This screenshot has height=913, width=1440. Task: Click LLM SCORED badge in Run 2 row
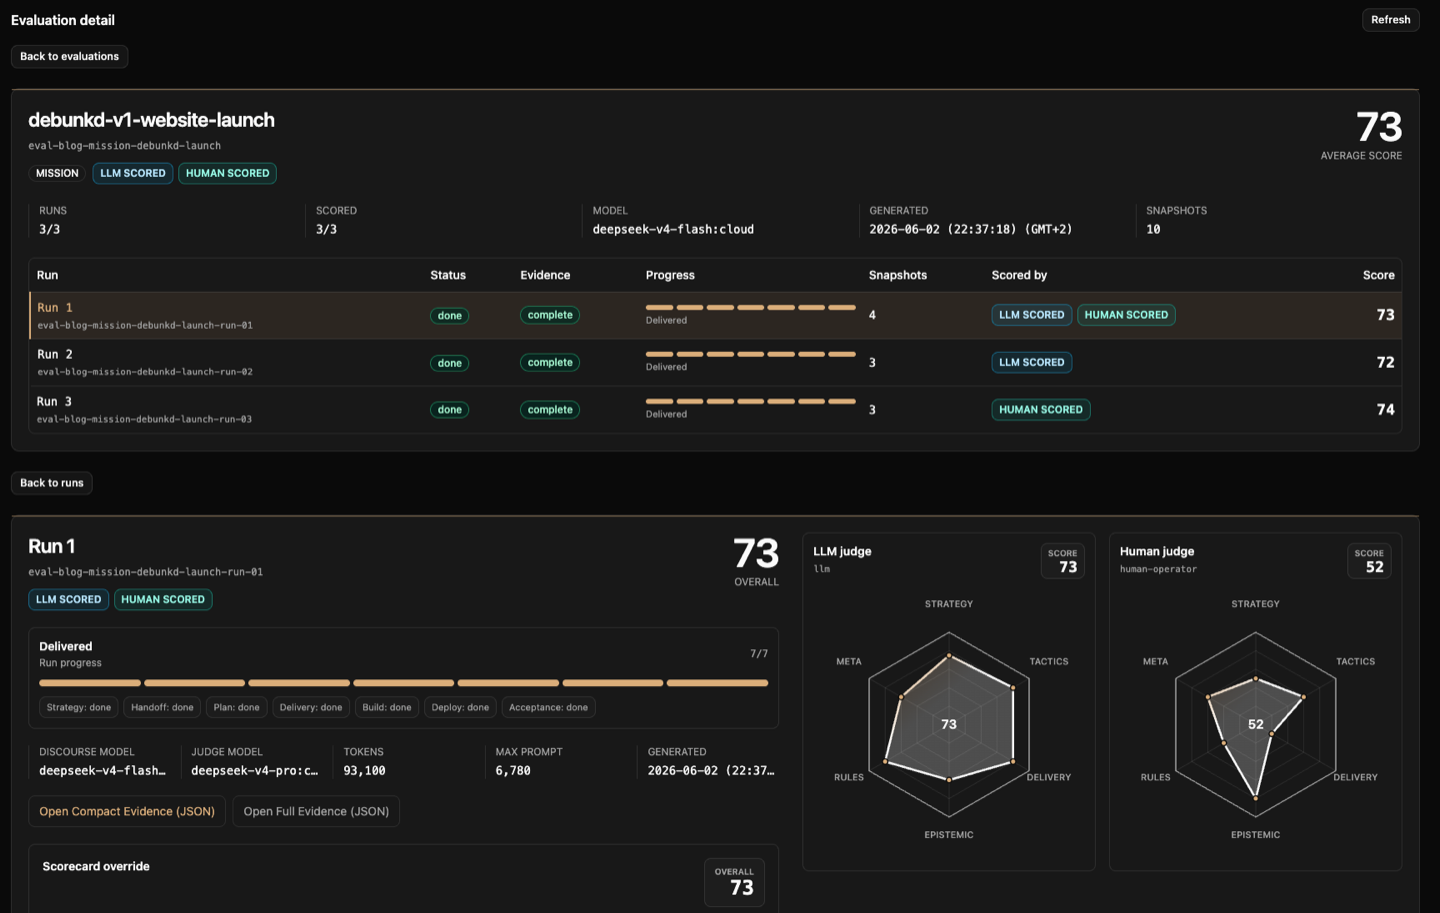(x=1032, y=362)
